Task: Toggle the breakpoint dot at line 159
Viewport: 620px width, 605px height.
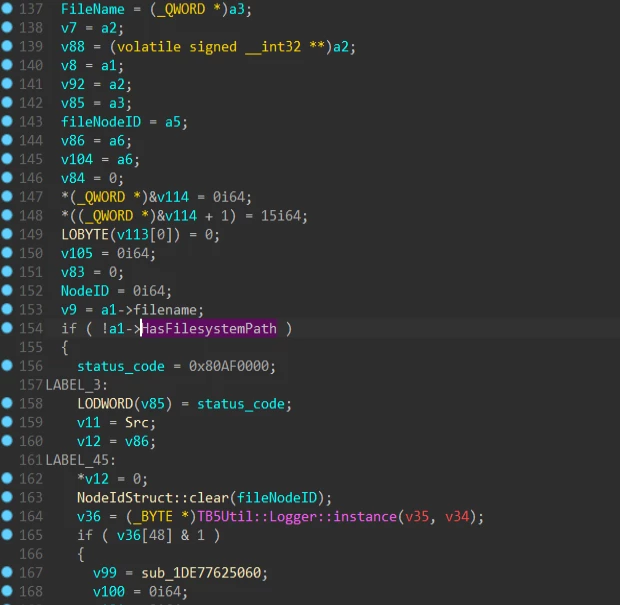Action: [x=8, y=423]
